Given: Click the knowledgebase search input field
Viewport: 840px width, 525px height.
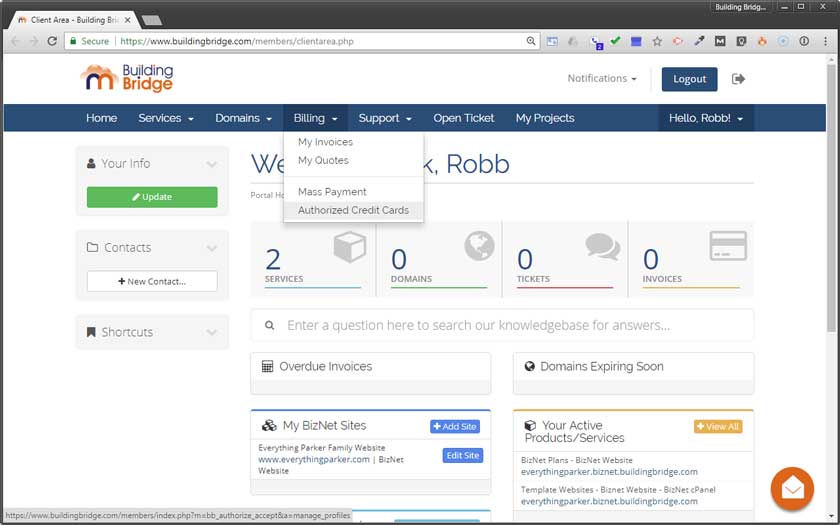Looking at the screenshot, I should pyautogui.click(x=502, y=325).
